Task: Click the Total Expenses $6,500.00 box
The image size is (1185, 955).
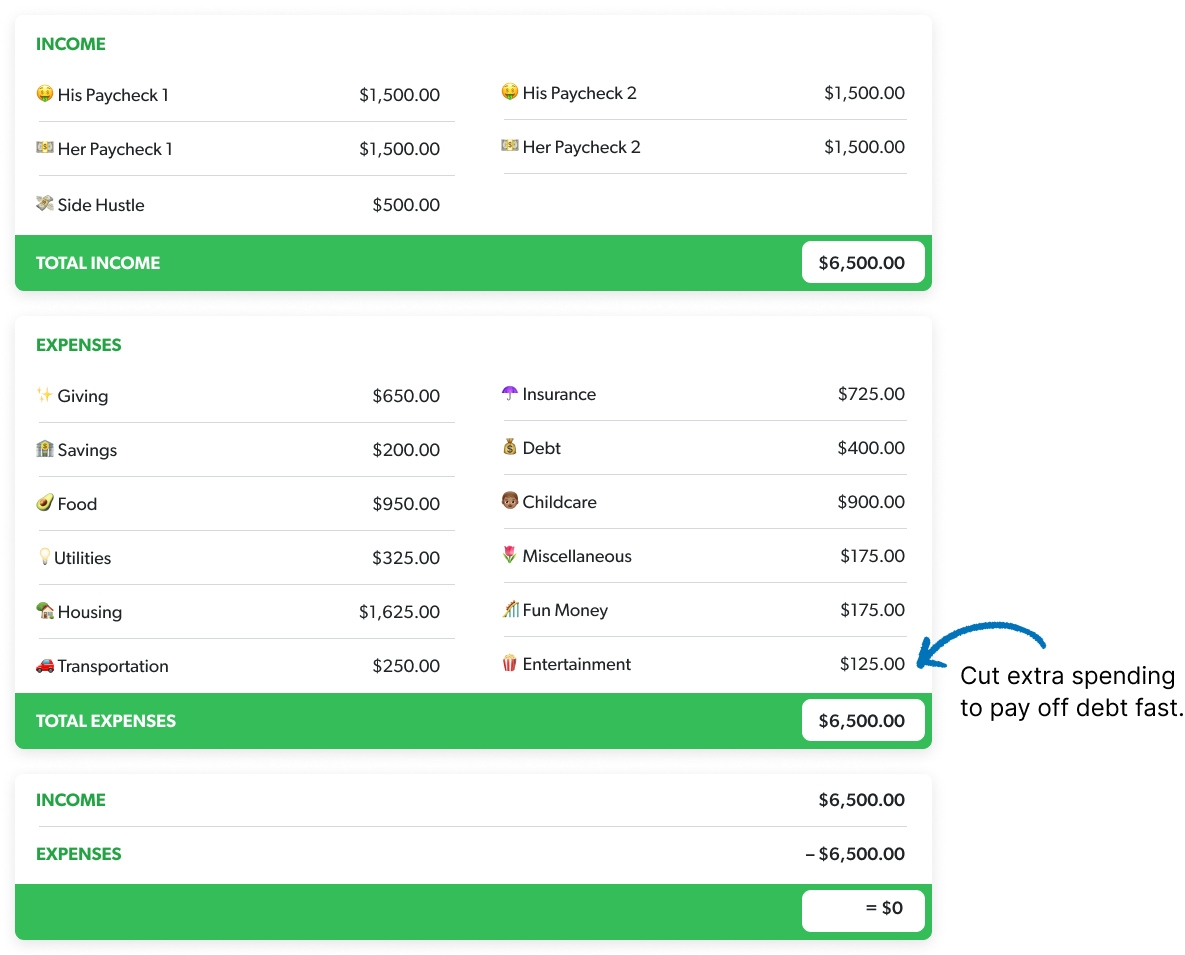Action: tap(862, 721)
